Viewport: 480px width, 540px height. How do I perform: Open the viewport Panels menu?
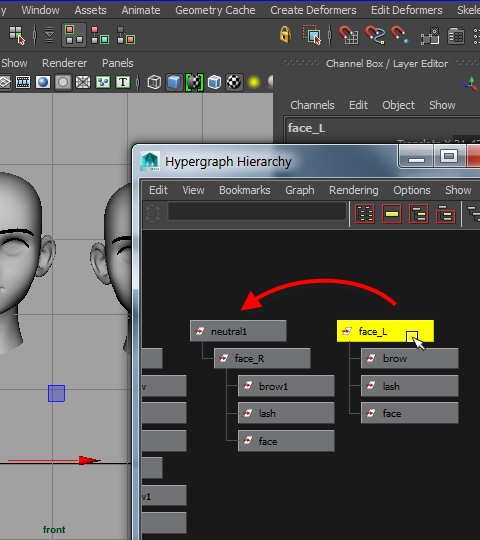pyautogui.click(x=117, y=63)
